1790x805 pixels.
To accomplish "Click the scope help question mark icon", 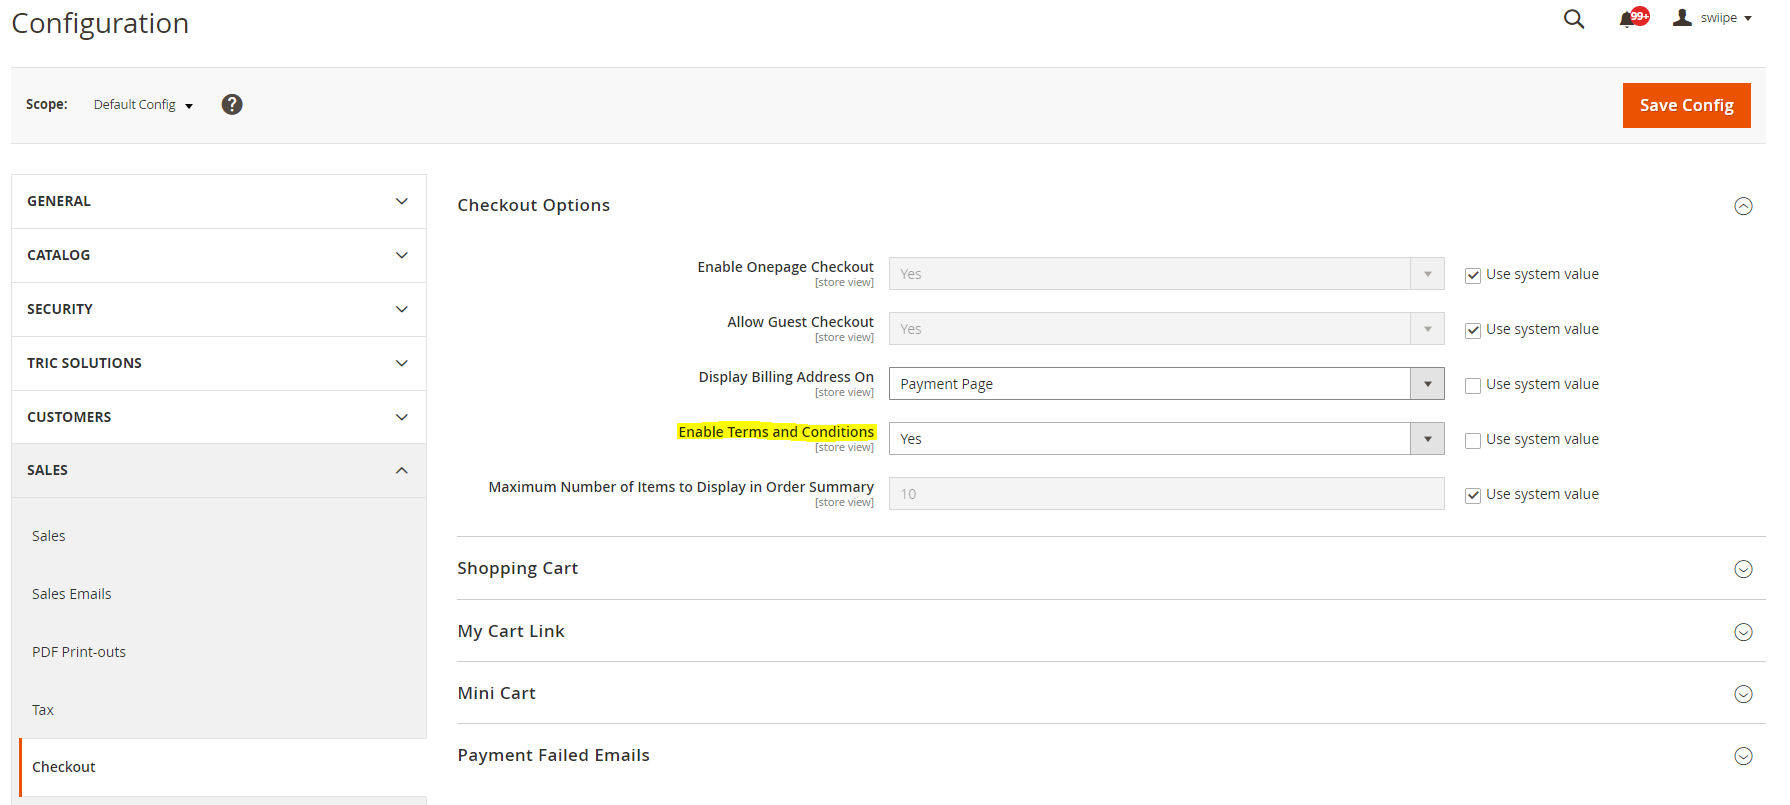I will pos(232,105).
